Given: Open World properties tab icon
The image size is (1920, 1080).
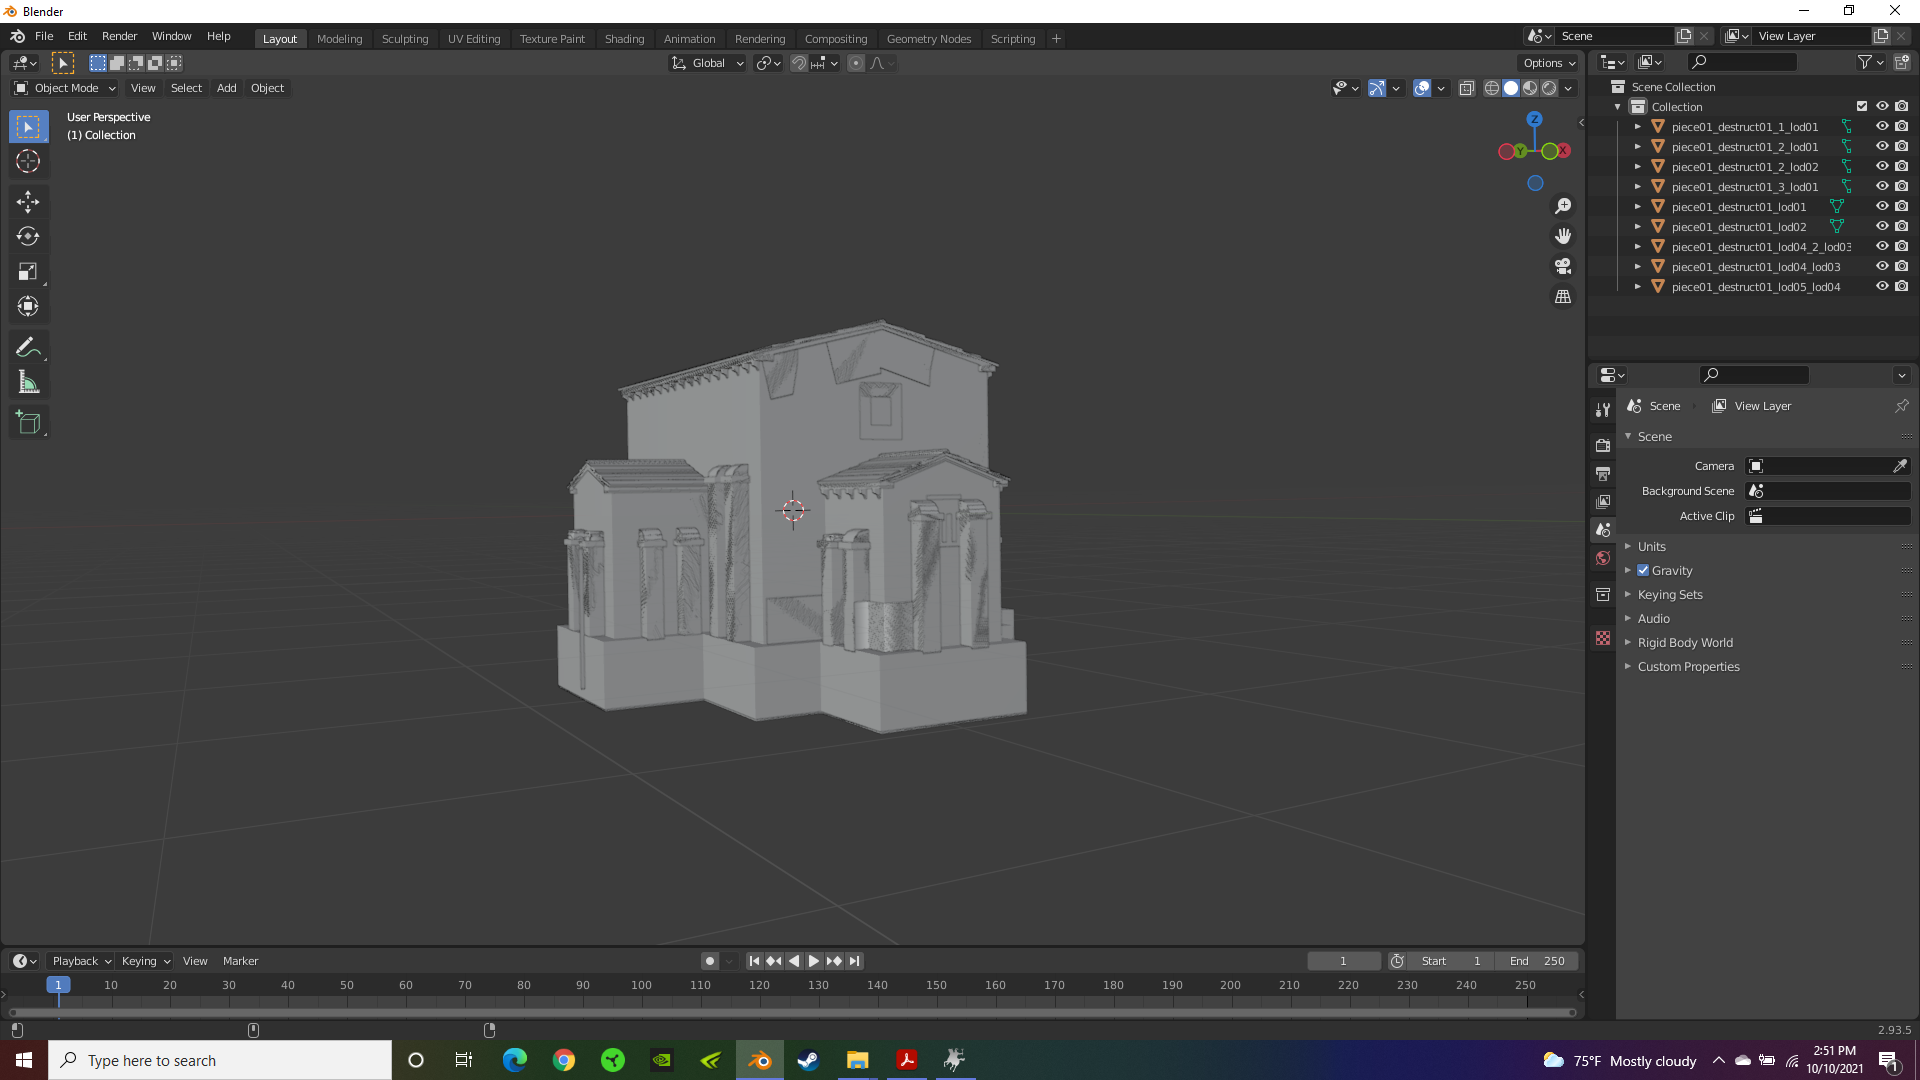Looking at the screenshot, I should pyautogui.click(x=1603, y=558).
